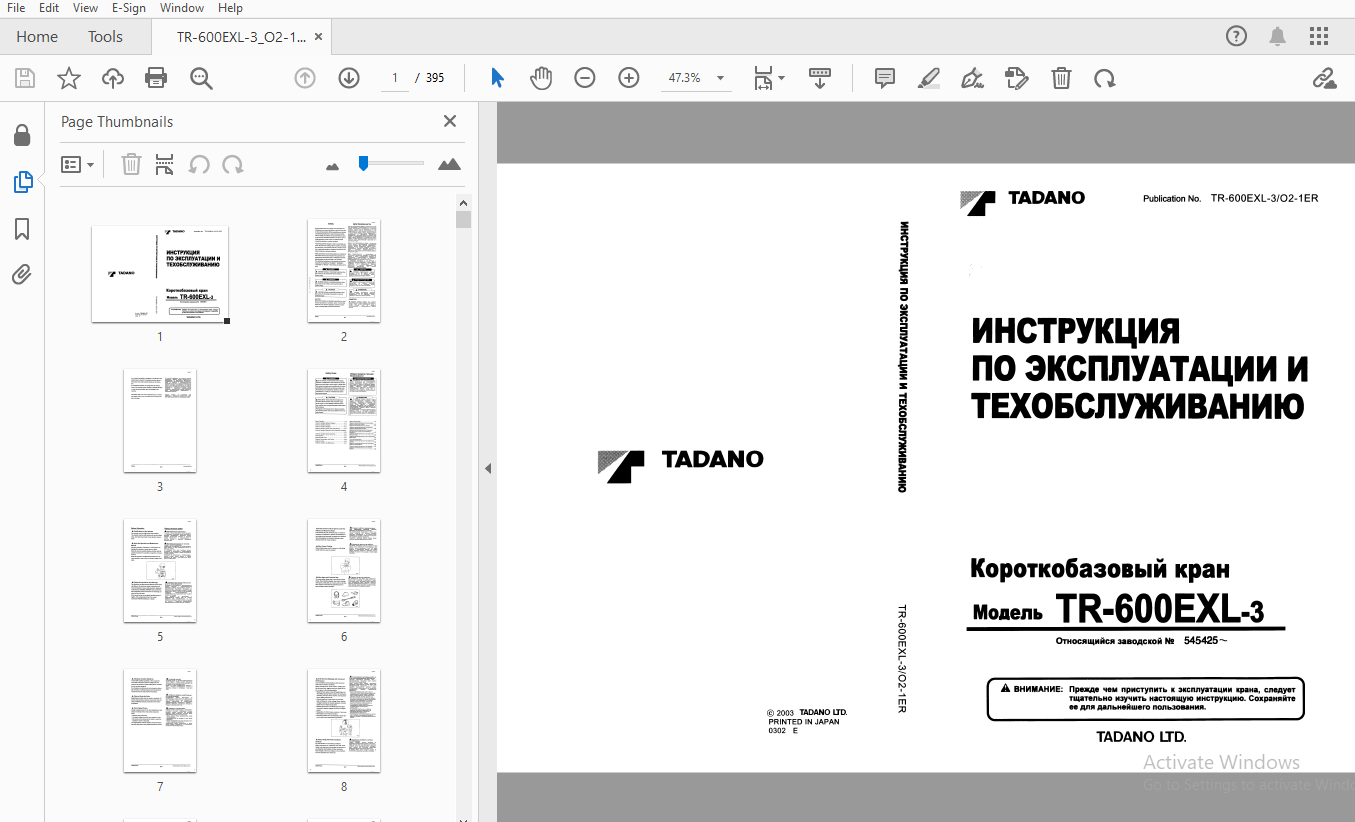The image size is (1355, 822).
Task: Go to previous page with up arrow
Action: coord(305,78)
